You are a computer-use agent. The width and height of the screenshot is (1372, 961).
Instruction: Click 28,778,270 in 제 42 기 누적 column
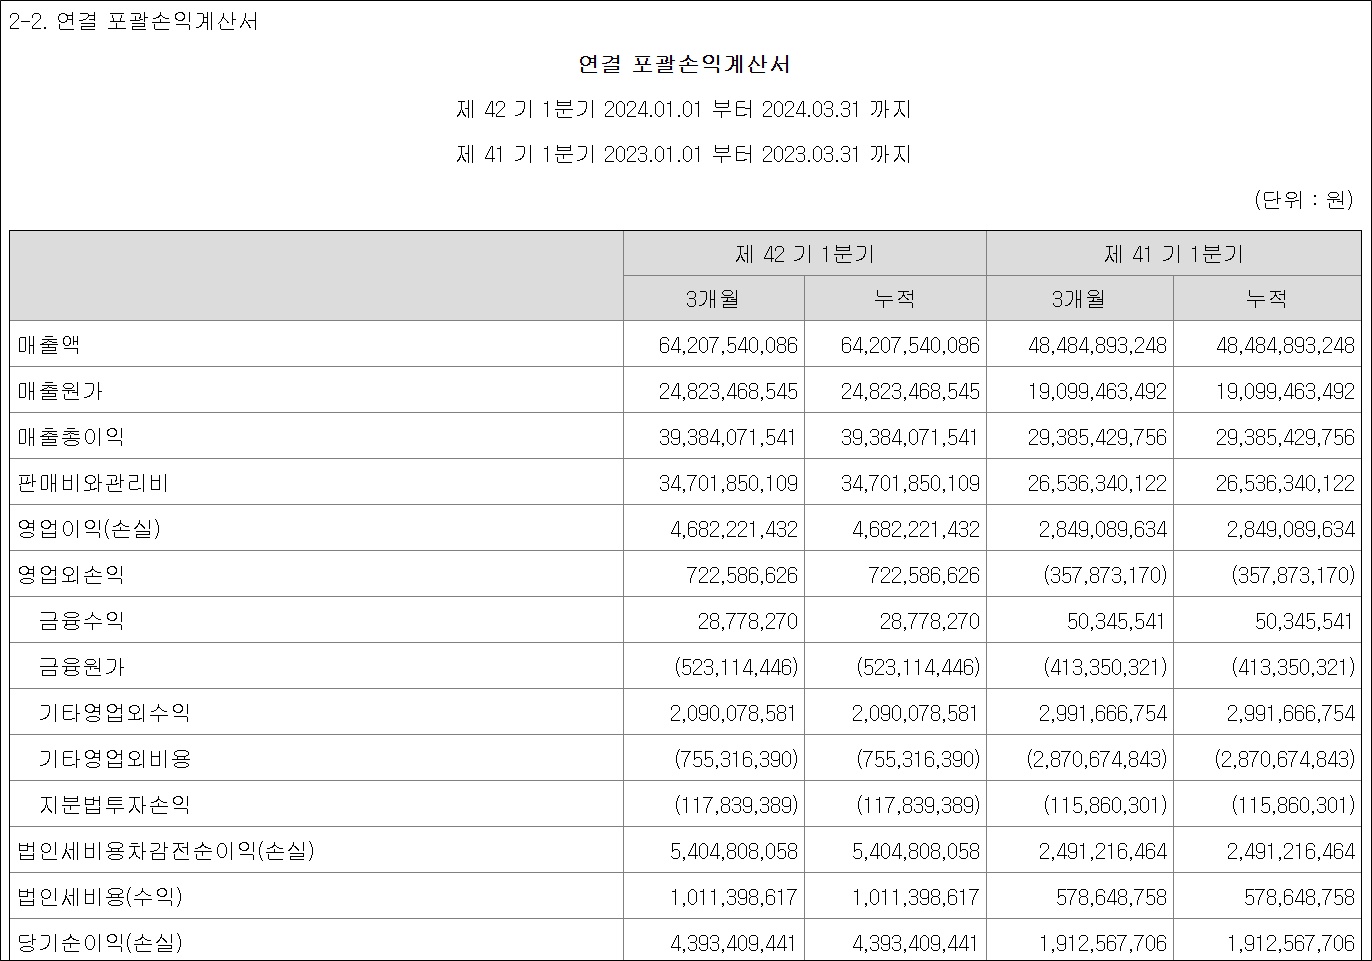click(930, 621)
